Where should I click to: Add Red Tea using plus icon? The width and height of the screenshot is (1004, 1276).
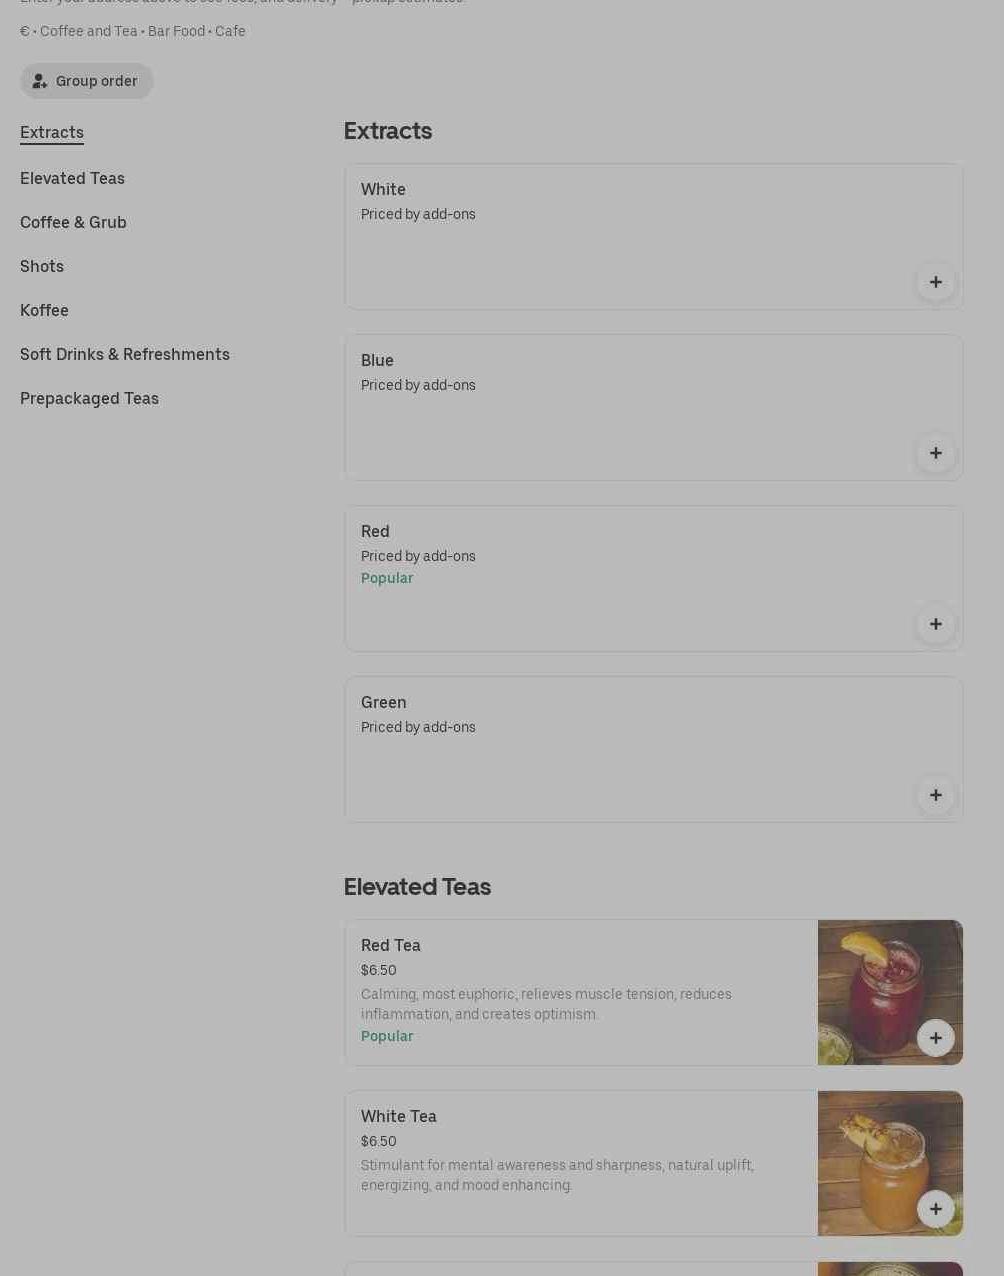pyautogui.click(x=935, y=1038)
